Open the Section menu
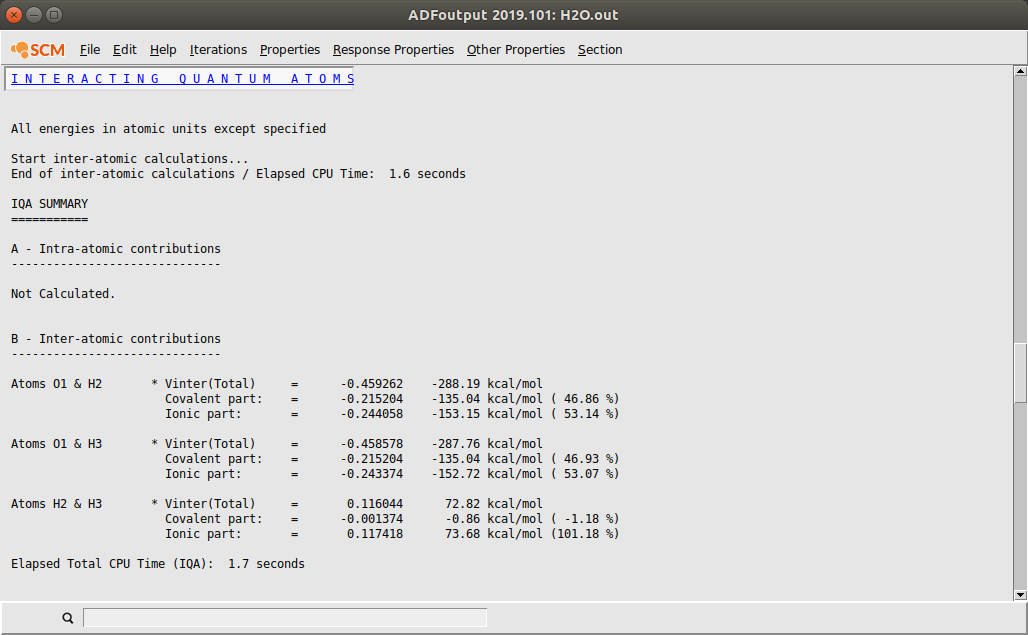The height and width of the screenshot is (635, 1028). point(600,50)
